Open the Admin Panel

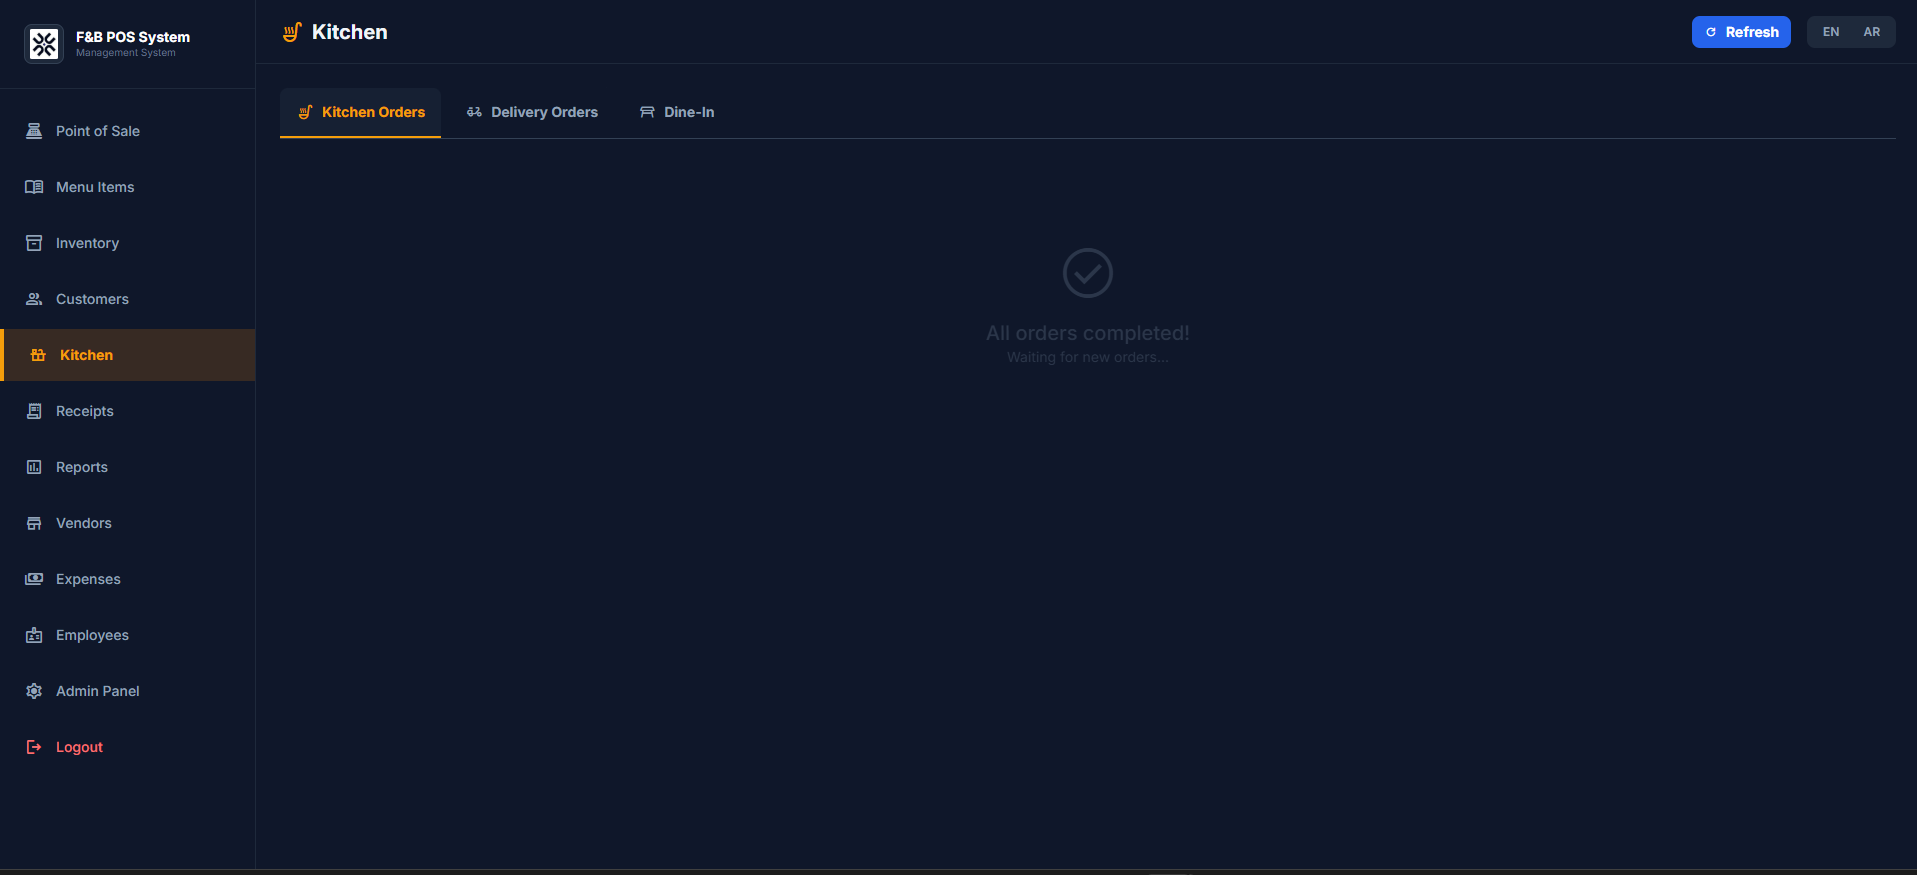(x=128, y=691)
